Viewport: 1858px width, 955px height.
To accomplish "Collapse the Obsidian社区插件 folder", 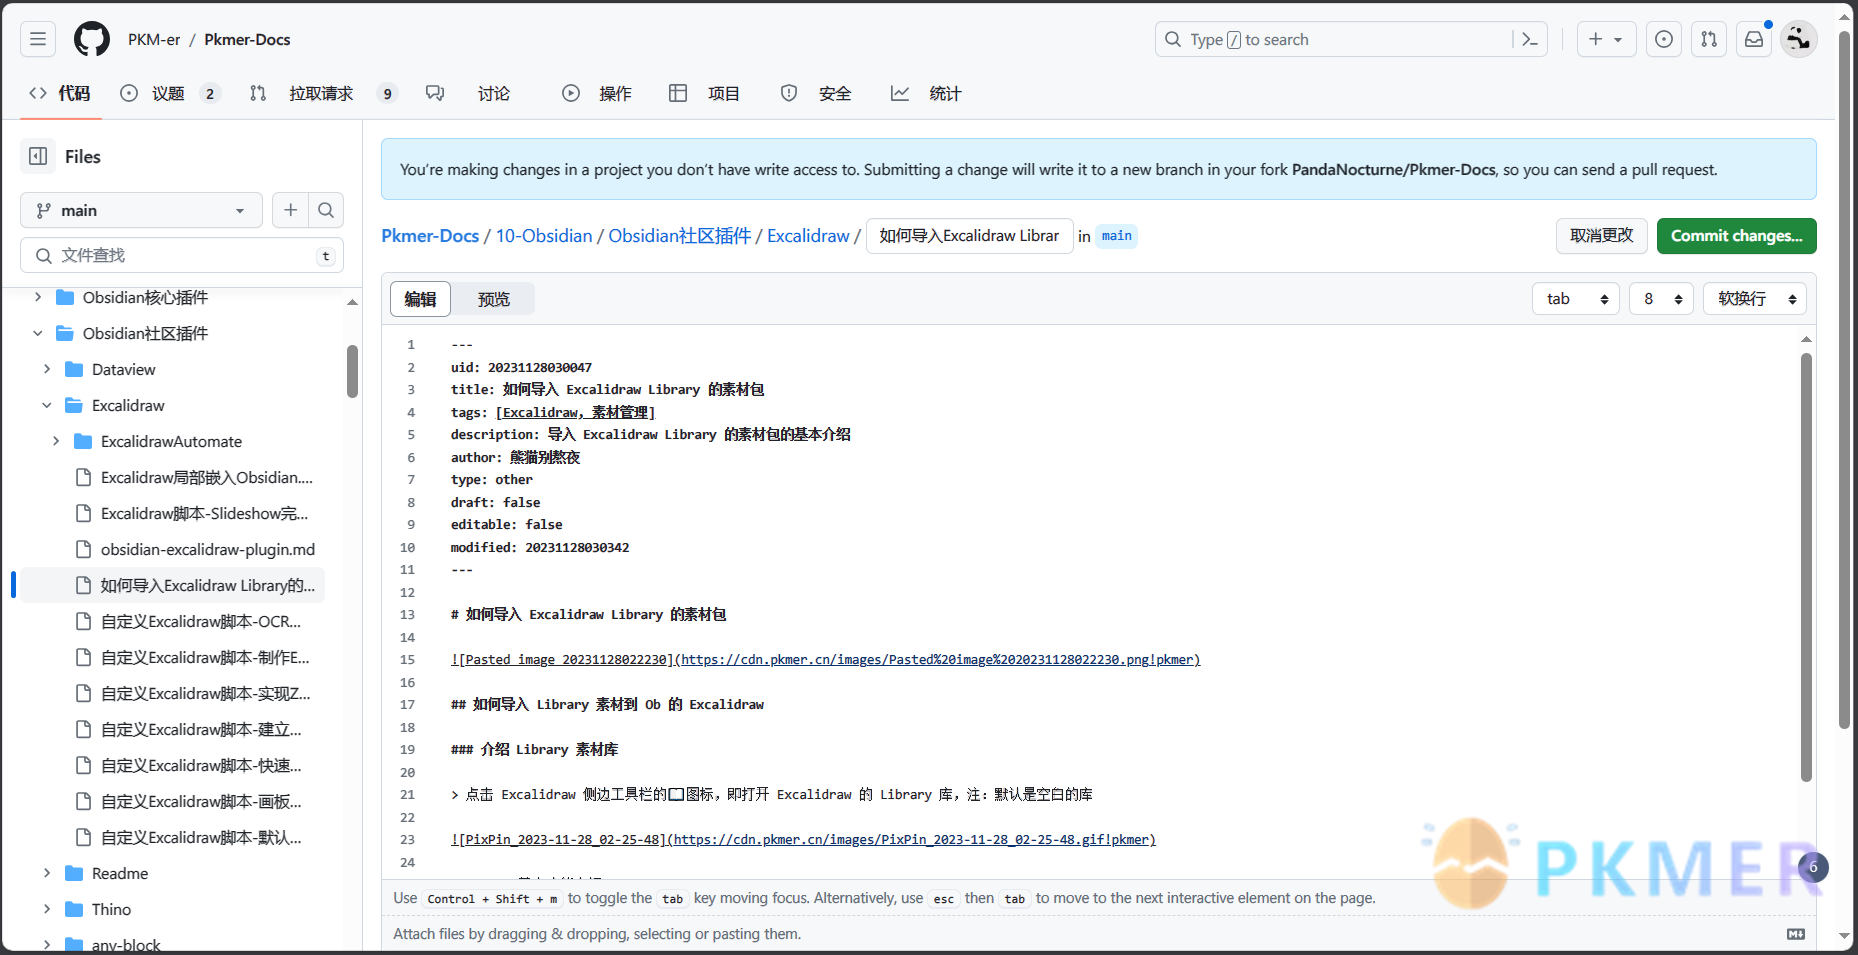I will click(x=38, y=333).
